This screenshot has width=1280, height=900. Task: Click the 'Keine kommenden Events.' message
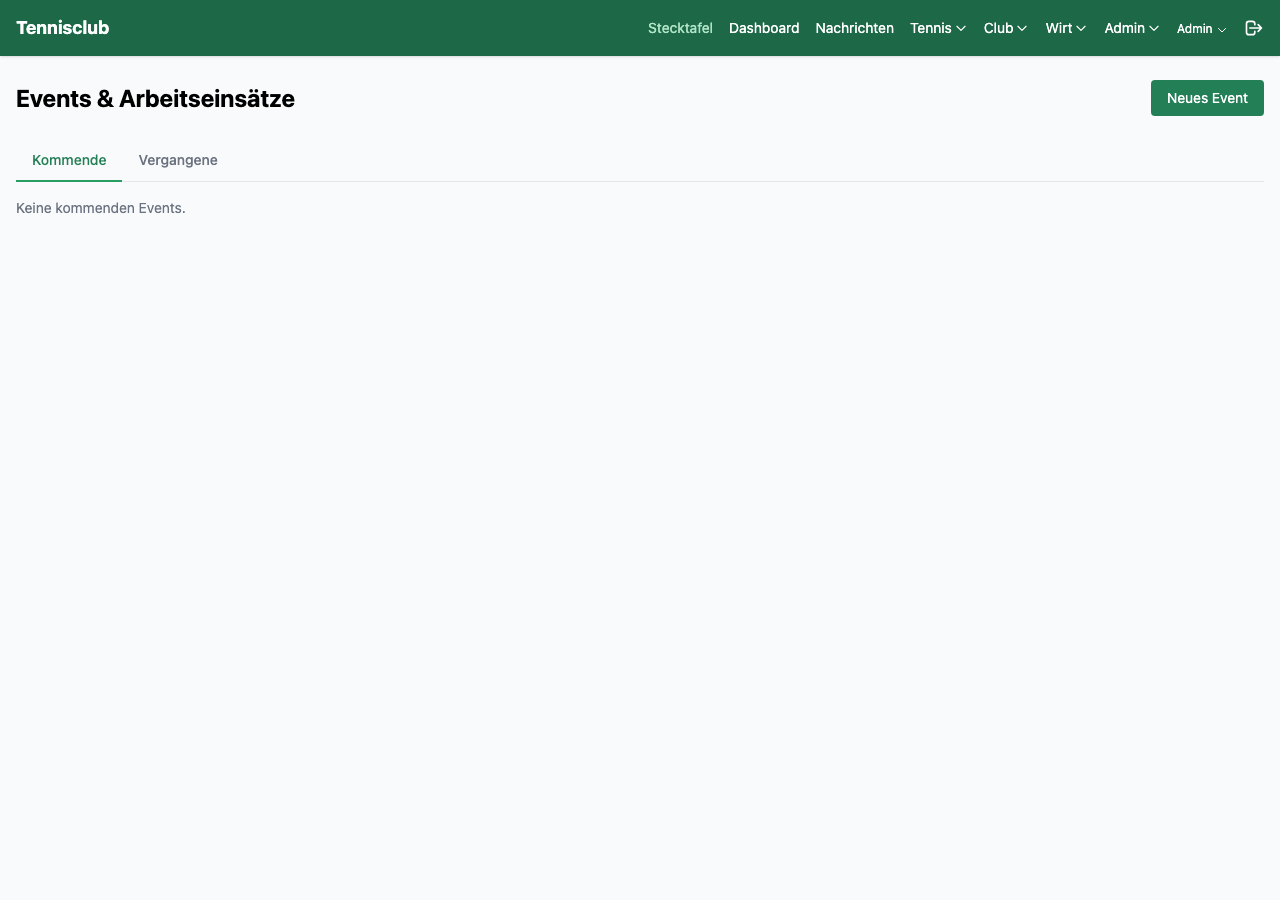tap(101, 208)
